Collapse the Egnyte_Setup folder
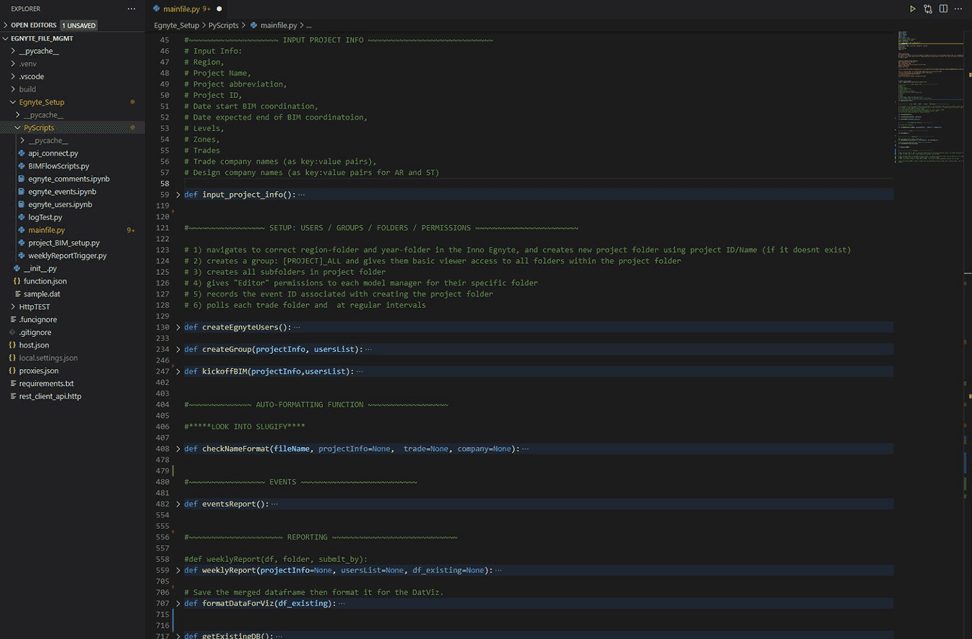Viewport: 972px width, 639px height. pos(12,102)
